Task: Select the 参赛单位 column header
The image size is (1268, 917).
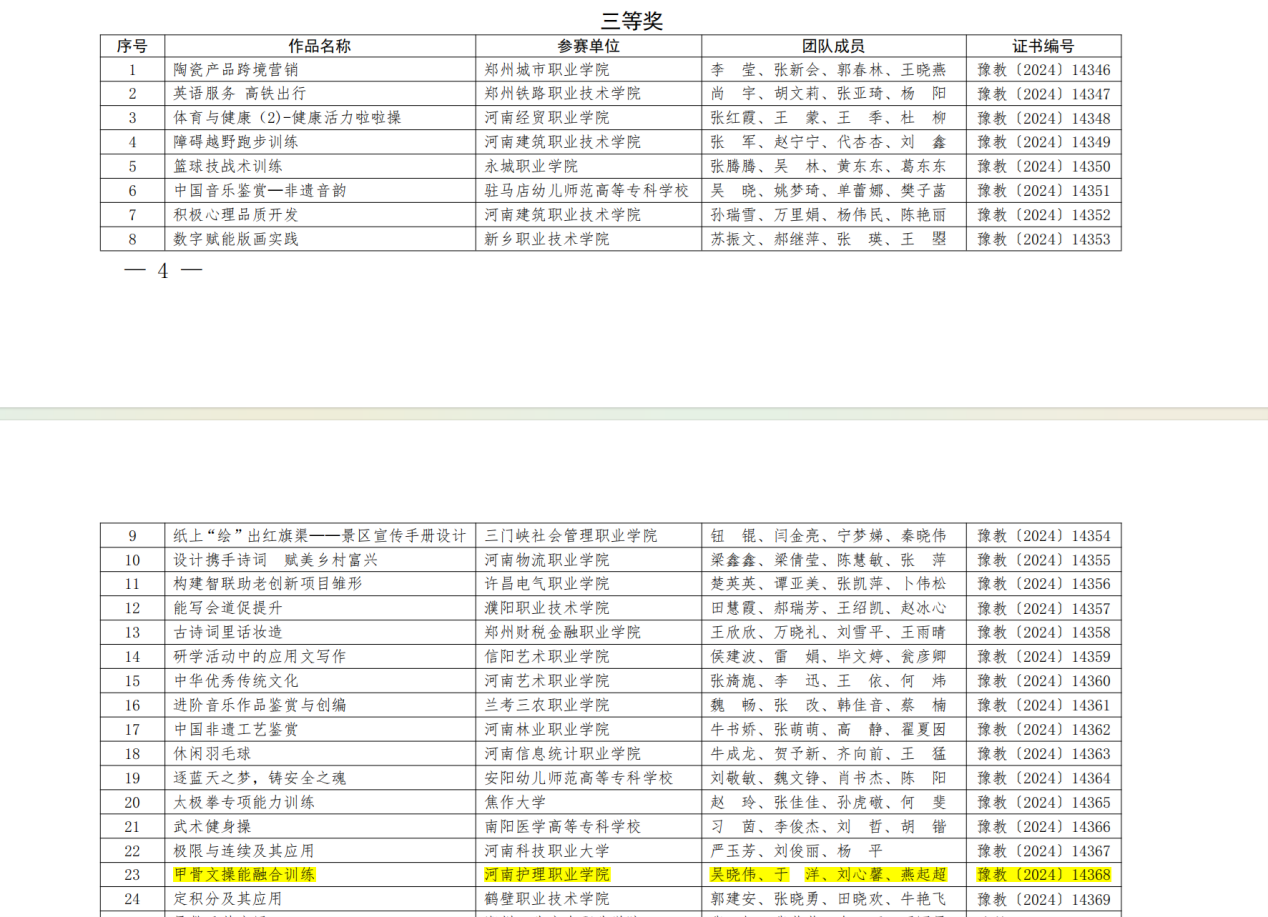Action: tap(588, 46)
